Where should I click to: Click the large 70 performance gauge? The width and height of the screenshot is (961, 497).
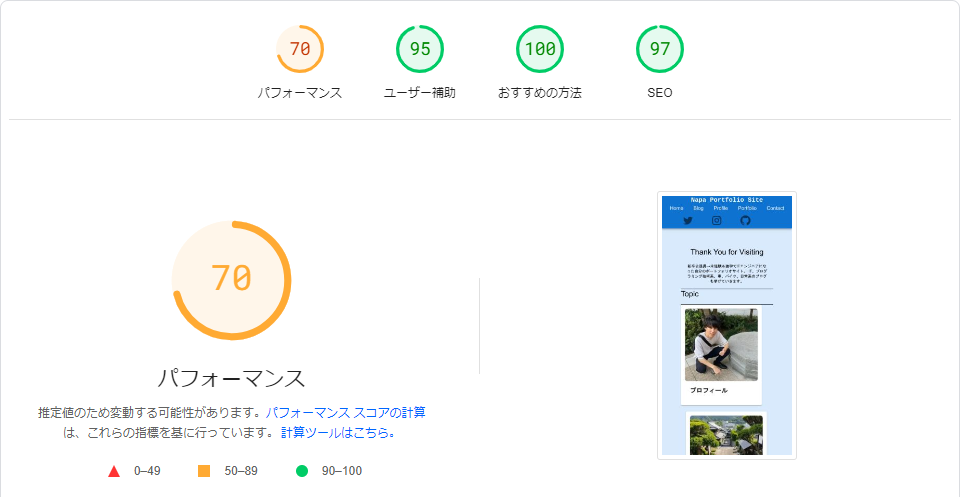coord(231,280)
